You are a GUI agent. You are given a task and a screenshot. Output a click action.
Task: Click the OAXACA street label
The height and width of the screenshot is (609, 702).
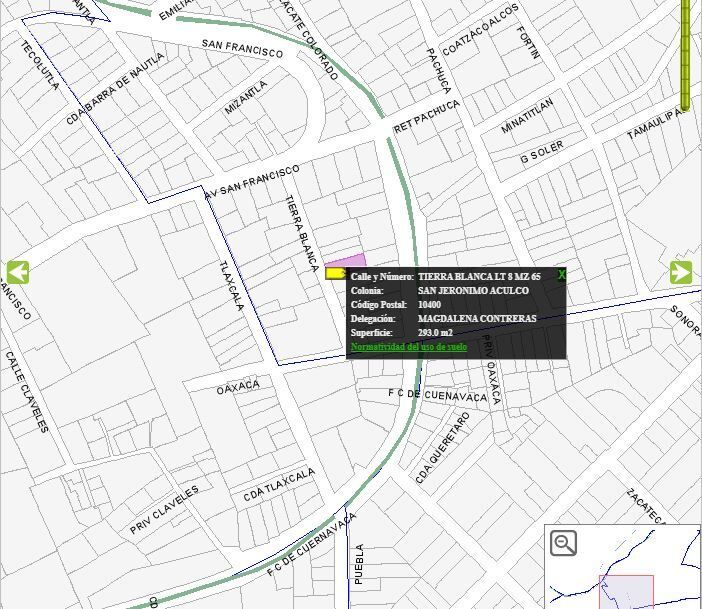[238, 387]
